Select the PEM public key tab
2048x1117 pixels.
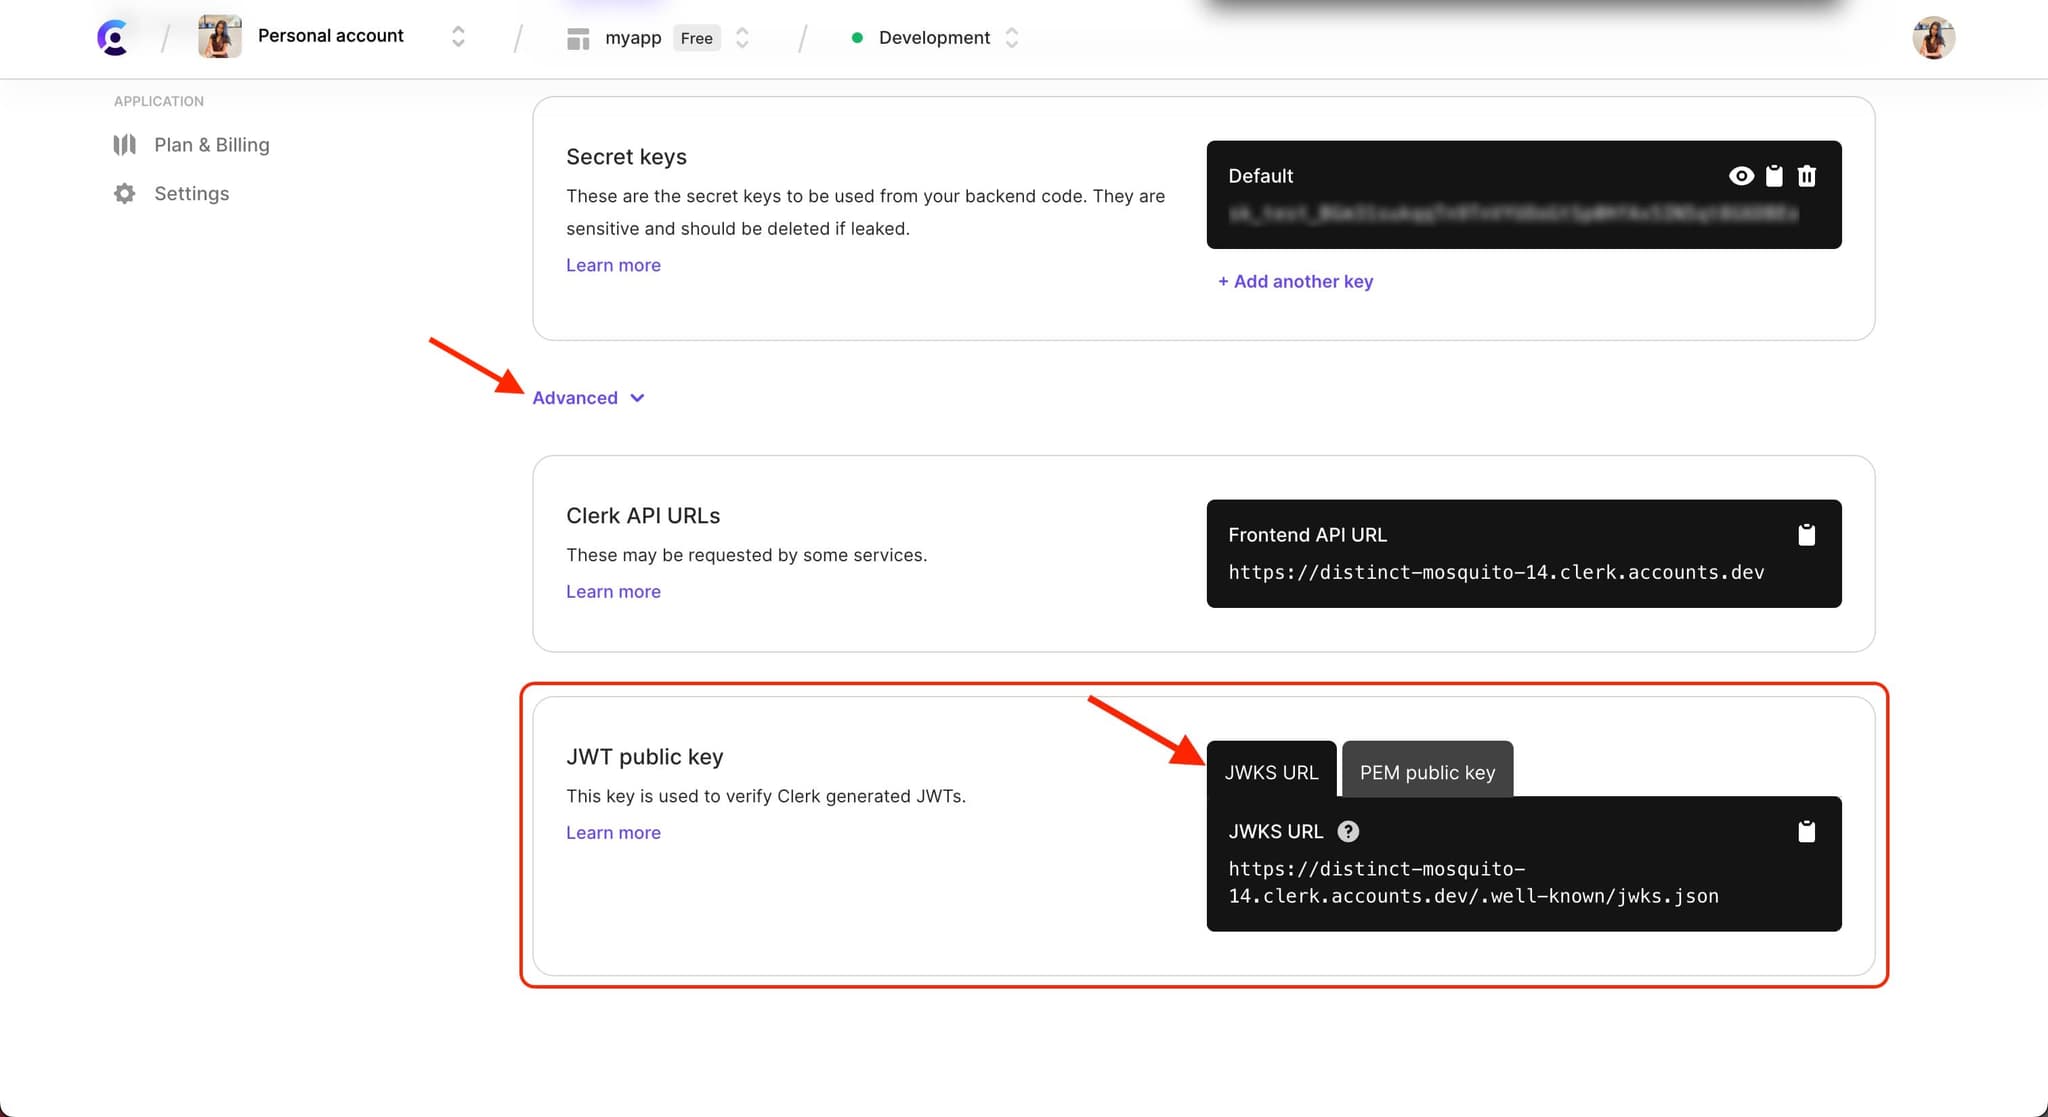coord(1426,770)
